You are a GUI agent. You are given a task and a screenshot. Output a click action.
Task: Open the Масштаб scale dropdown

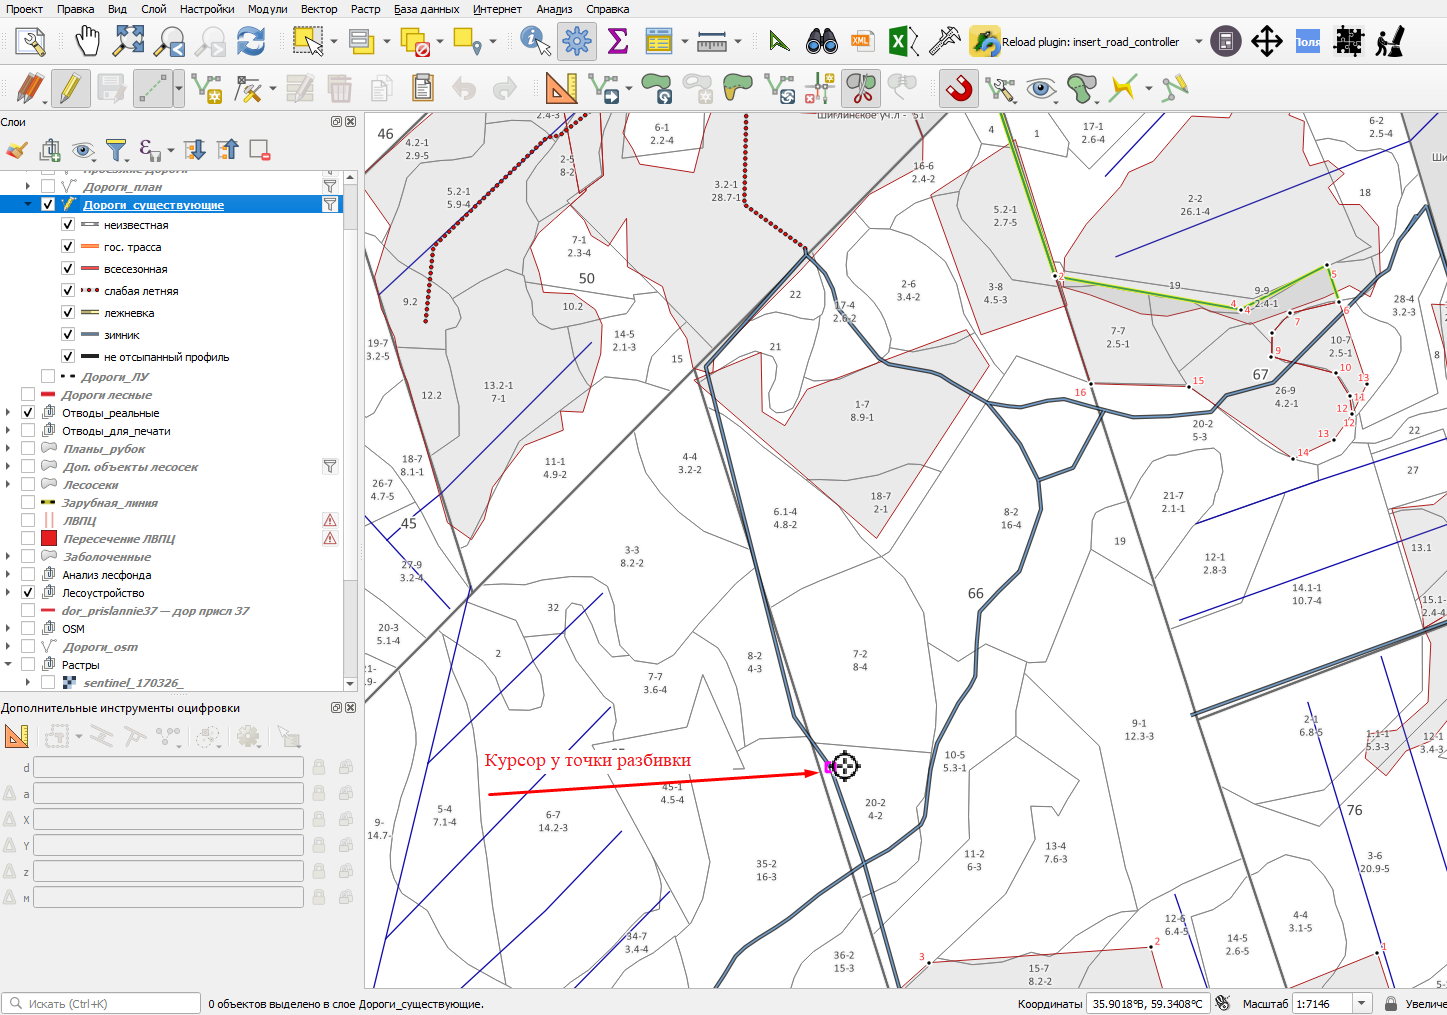point(1361,1003)
